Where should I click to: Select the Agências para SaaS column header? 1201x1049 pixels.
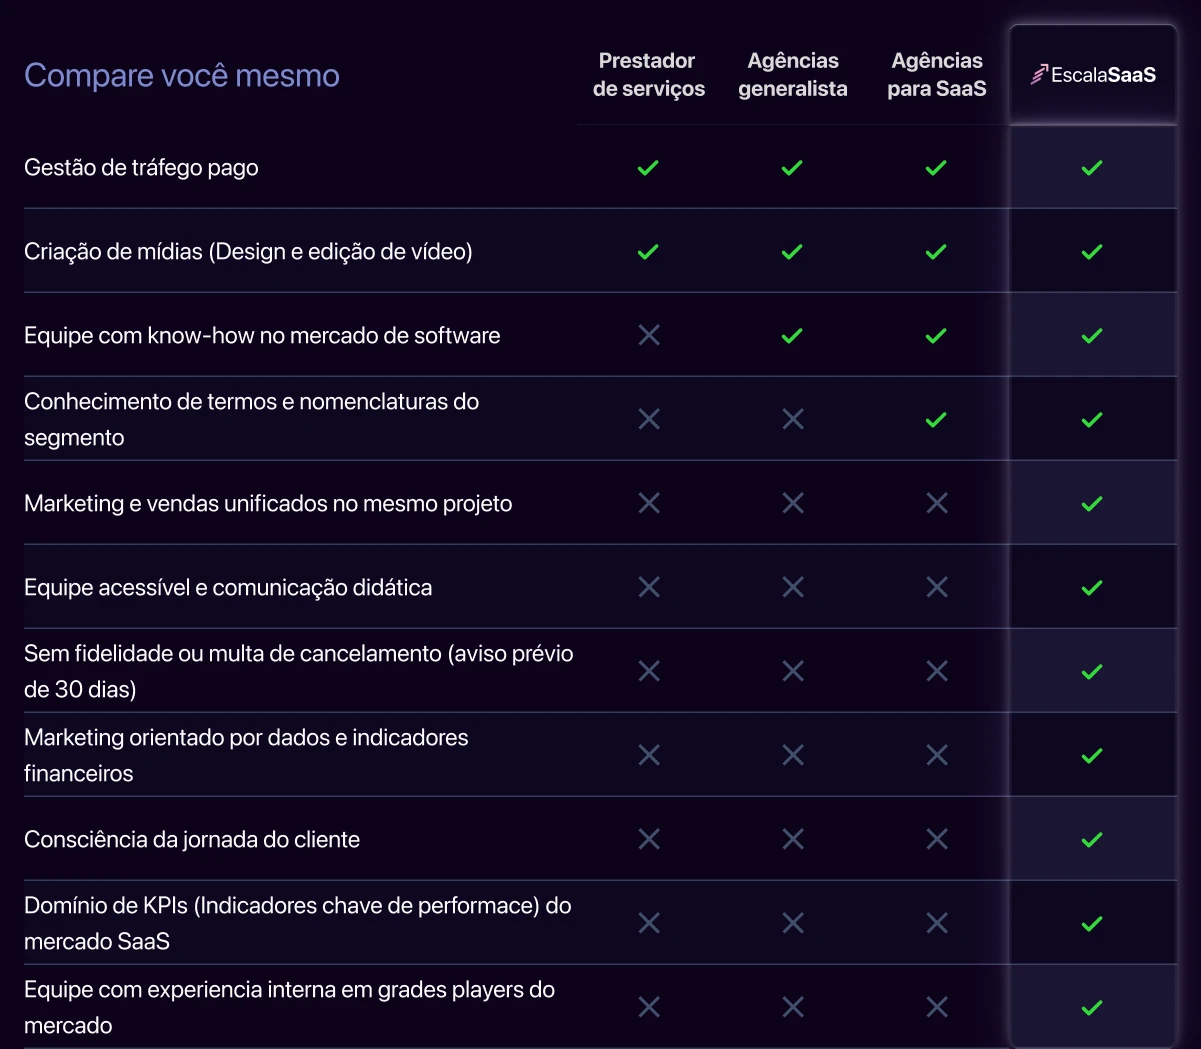point(937,75)
